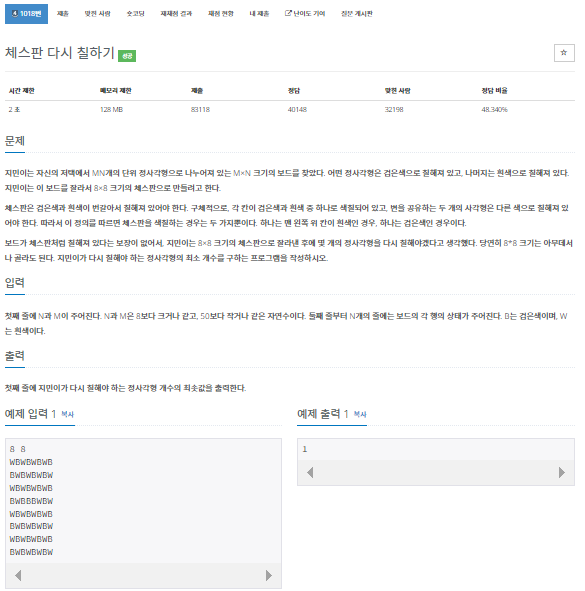Open the 난이도 기여 external link
Image resolution: width=585 pixels, height=591 pixels.
[x=305, y=14]
